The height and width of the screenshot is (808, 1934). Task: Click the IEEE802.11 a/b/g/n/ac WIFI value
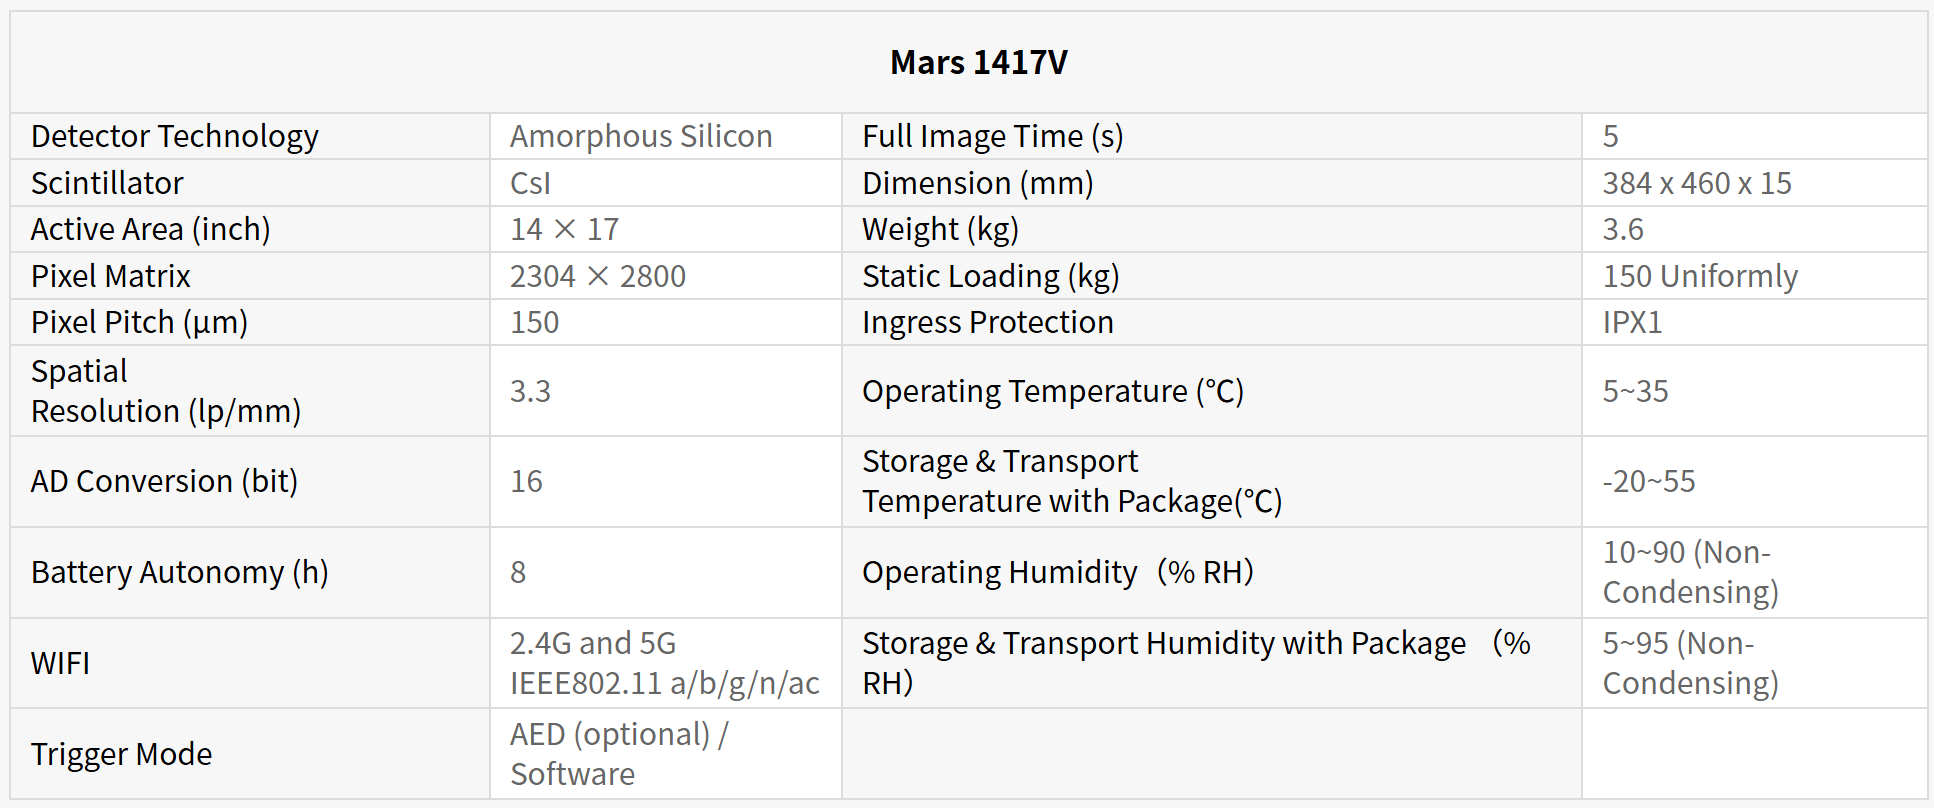[664, 683]
